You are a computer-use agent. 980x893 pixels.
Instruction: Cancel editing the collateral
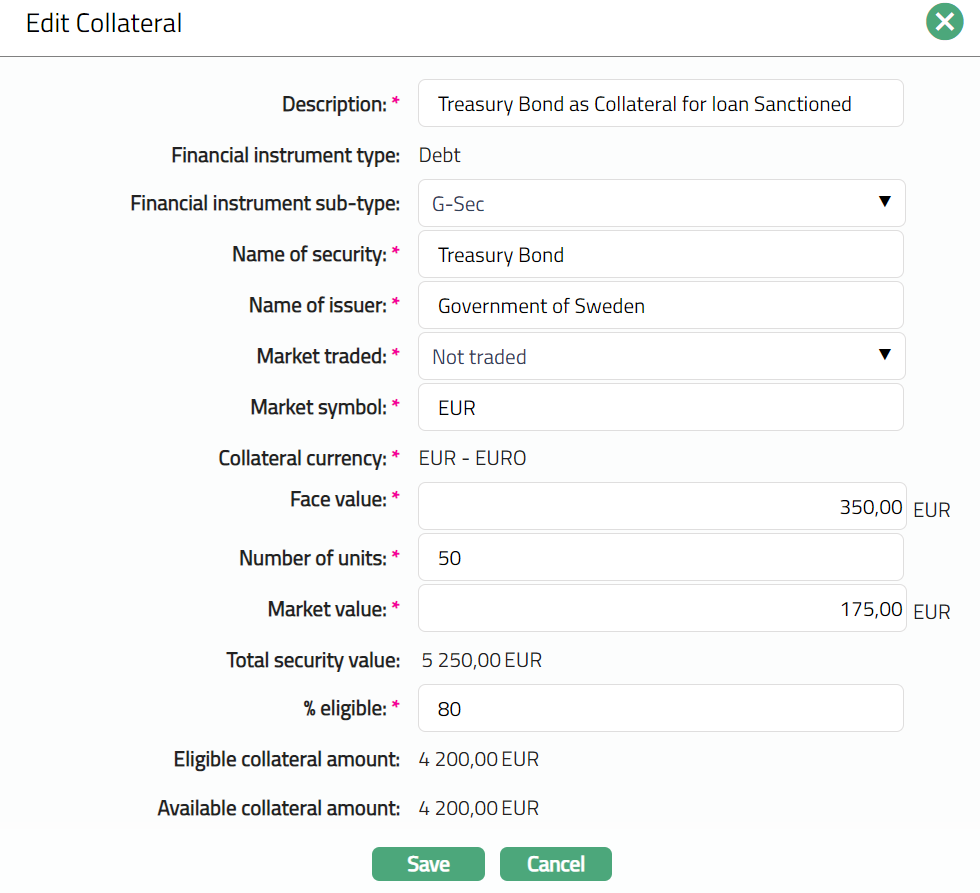pyautogui.click(x=555, y=864)
